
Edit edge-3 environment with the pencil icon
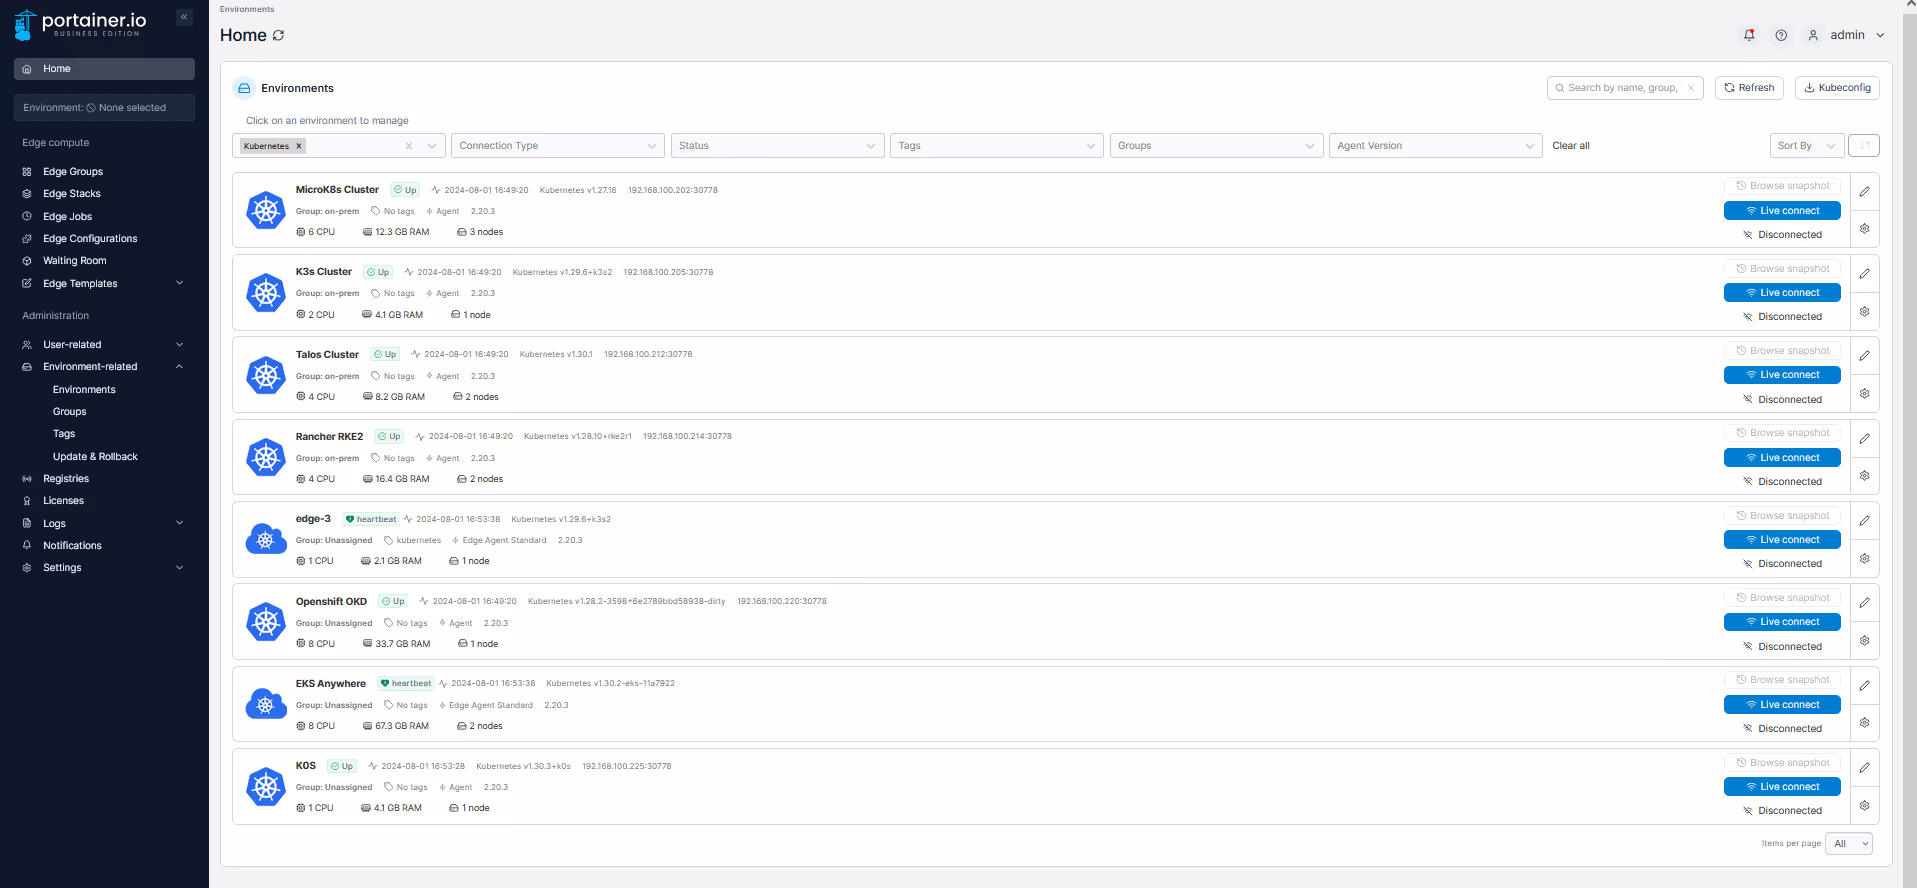(1865, 521)
